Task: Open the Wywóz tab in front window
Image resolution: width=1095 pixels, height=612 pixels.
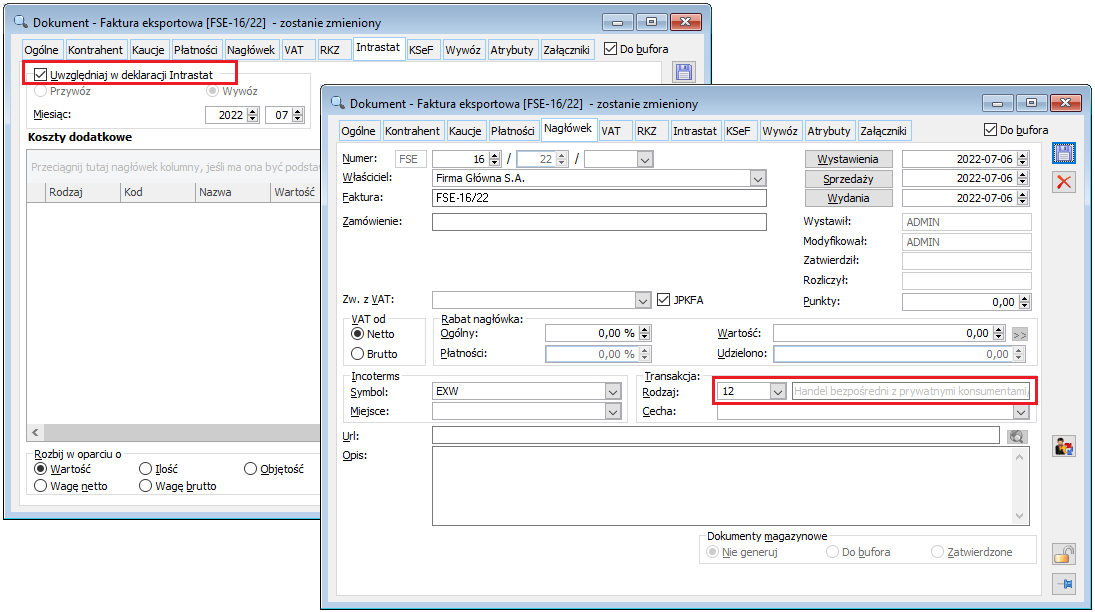Action: pyautogui.click(x=780, y=131)
